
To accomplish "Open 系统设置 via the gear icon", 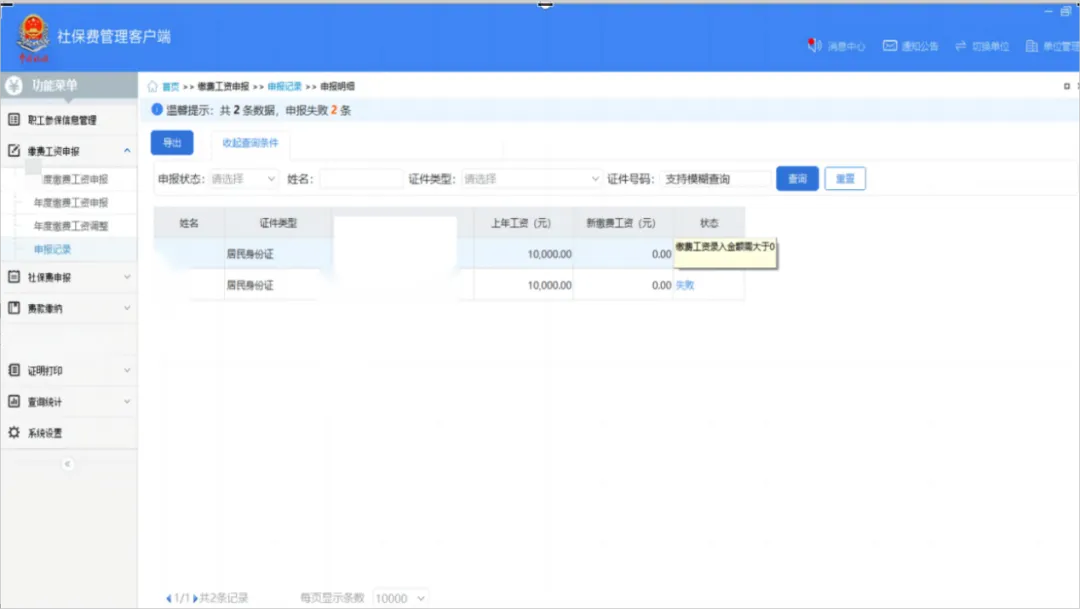I will [14, 432].
